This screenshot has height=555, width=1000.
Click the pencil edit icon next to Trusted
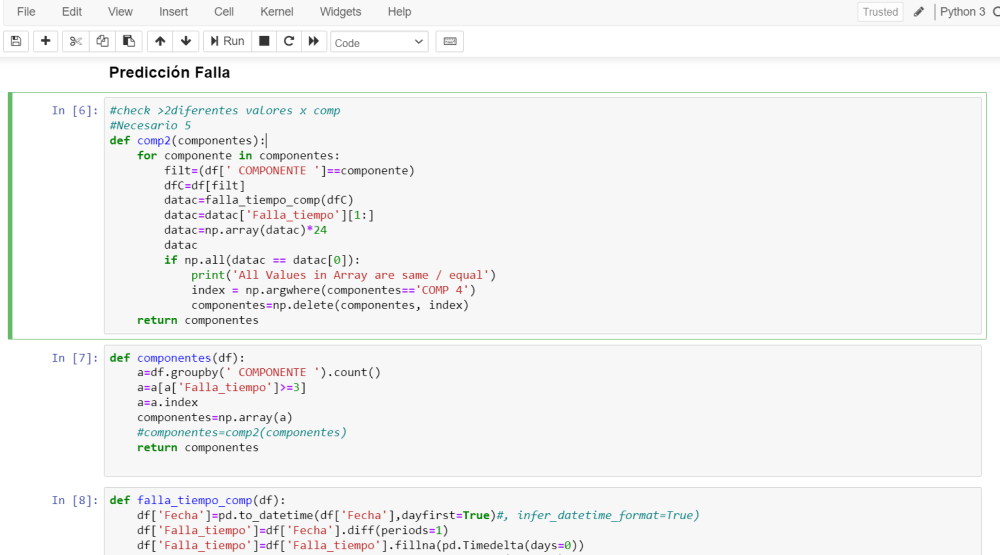pyautogui.click(x=919, y=11)
